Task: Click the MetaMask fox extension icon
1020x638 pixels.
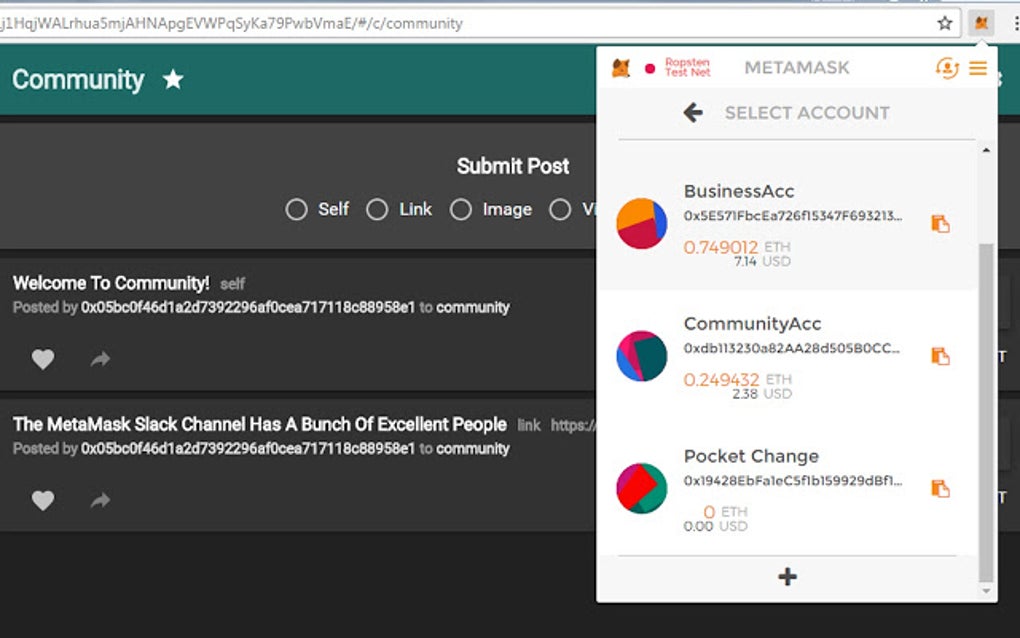Action: [x=981, y=23]
